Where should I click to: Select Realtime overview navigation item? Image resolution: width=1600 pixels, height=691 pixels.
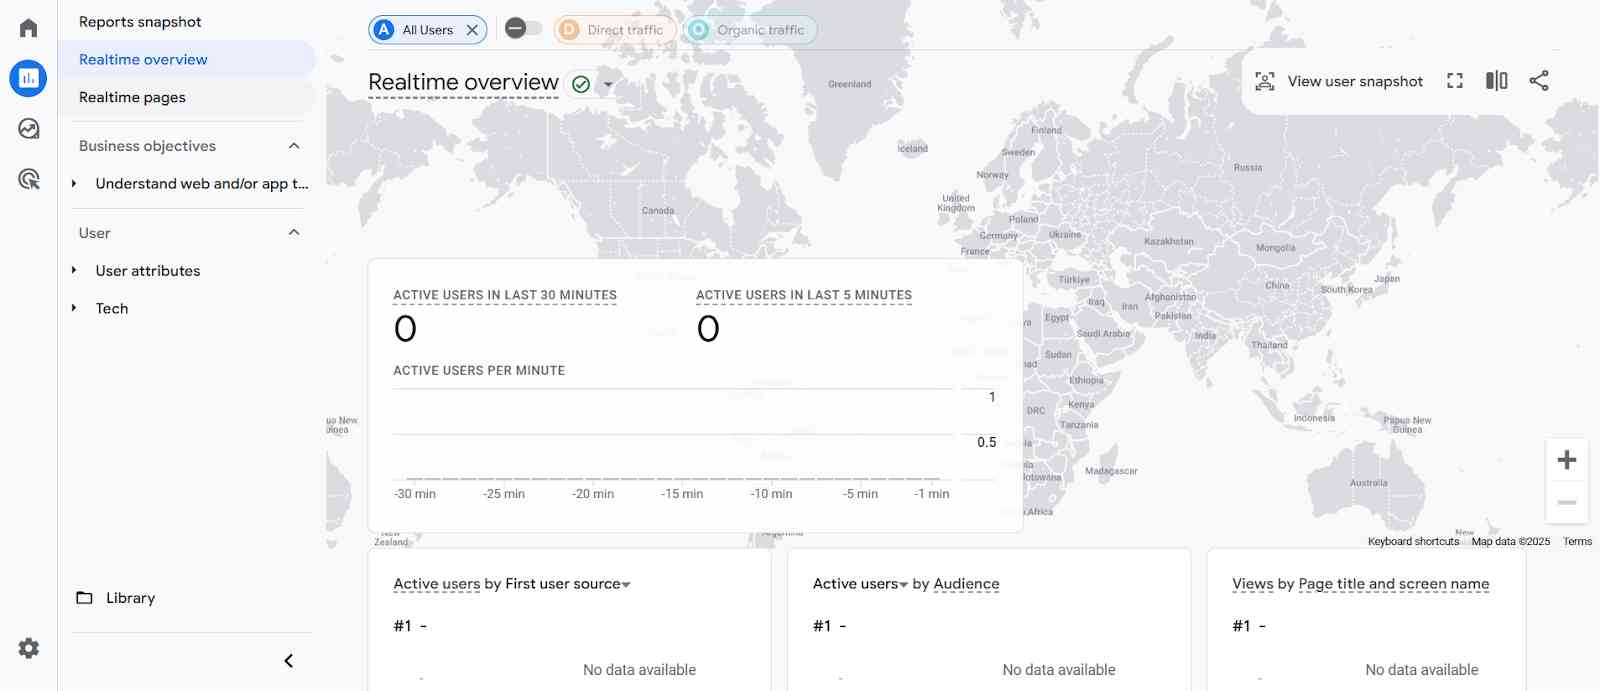pos(186,59)
